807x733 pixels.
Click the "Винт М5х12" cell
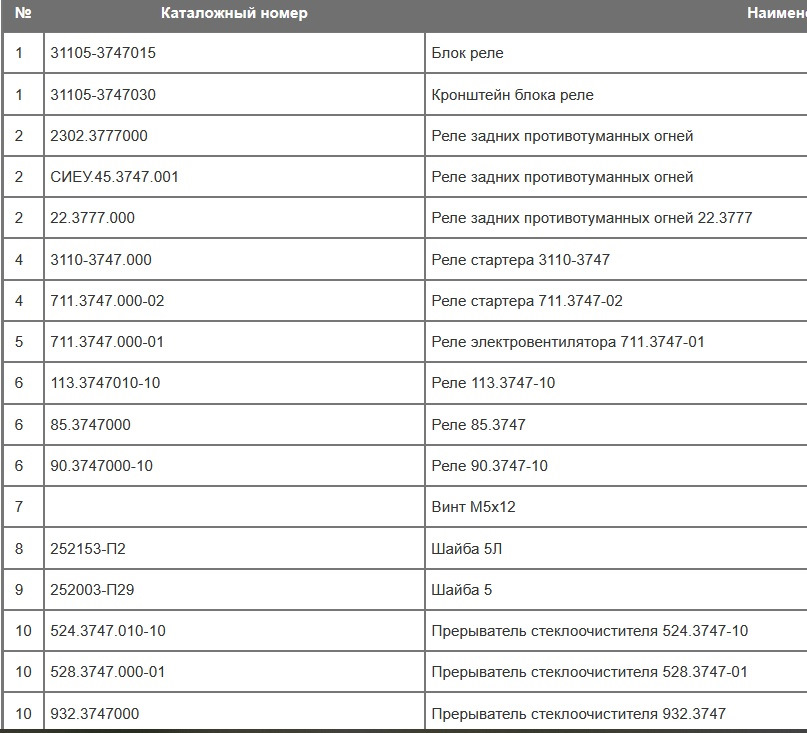point(473,507)
